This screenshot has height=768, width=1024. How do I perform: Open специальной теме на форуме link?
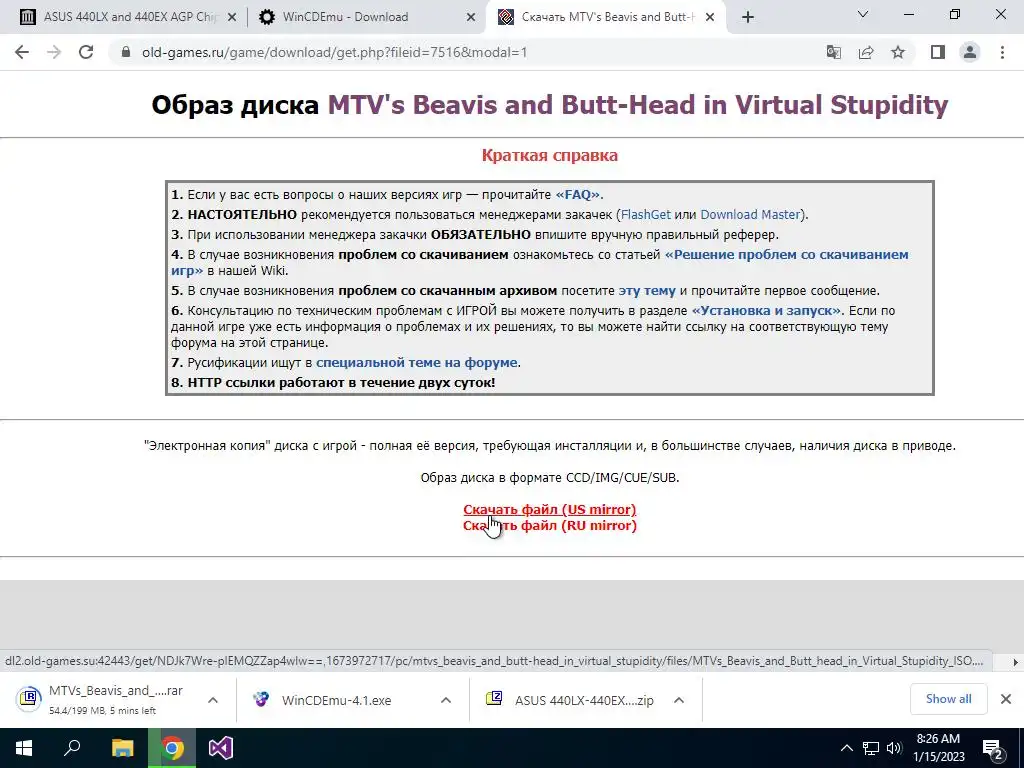pos(417,362)
